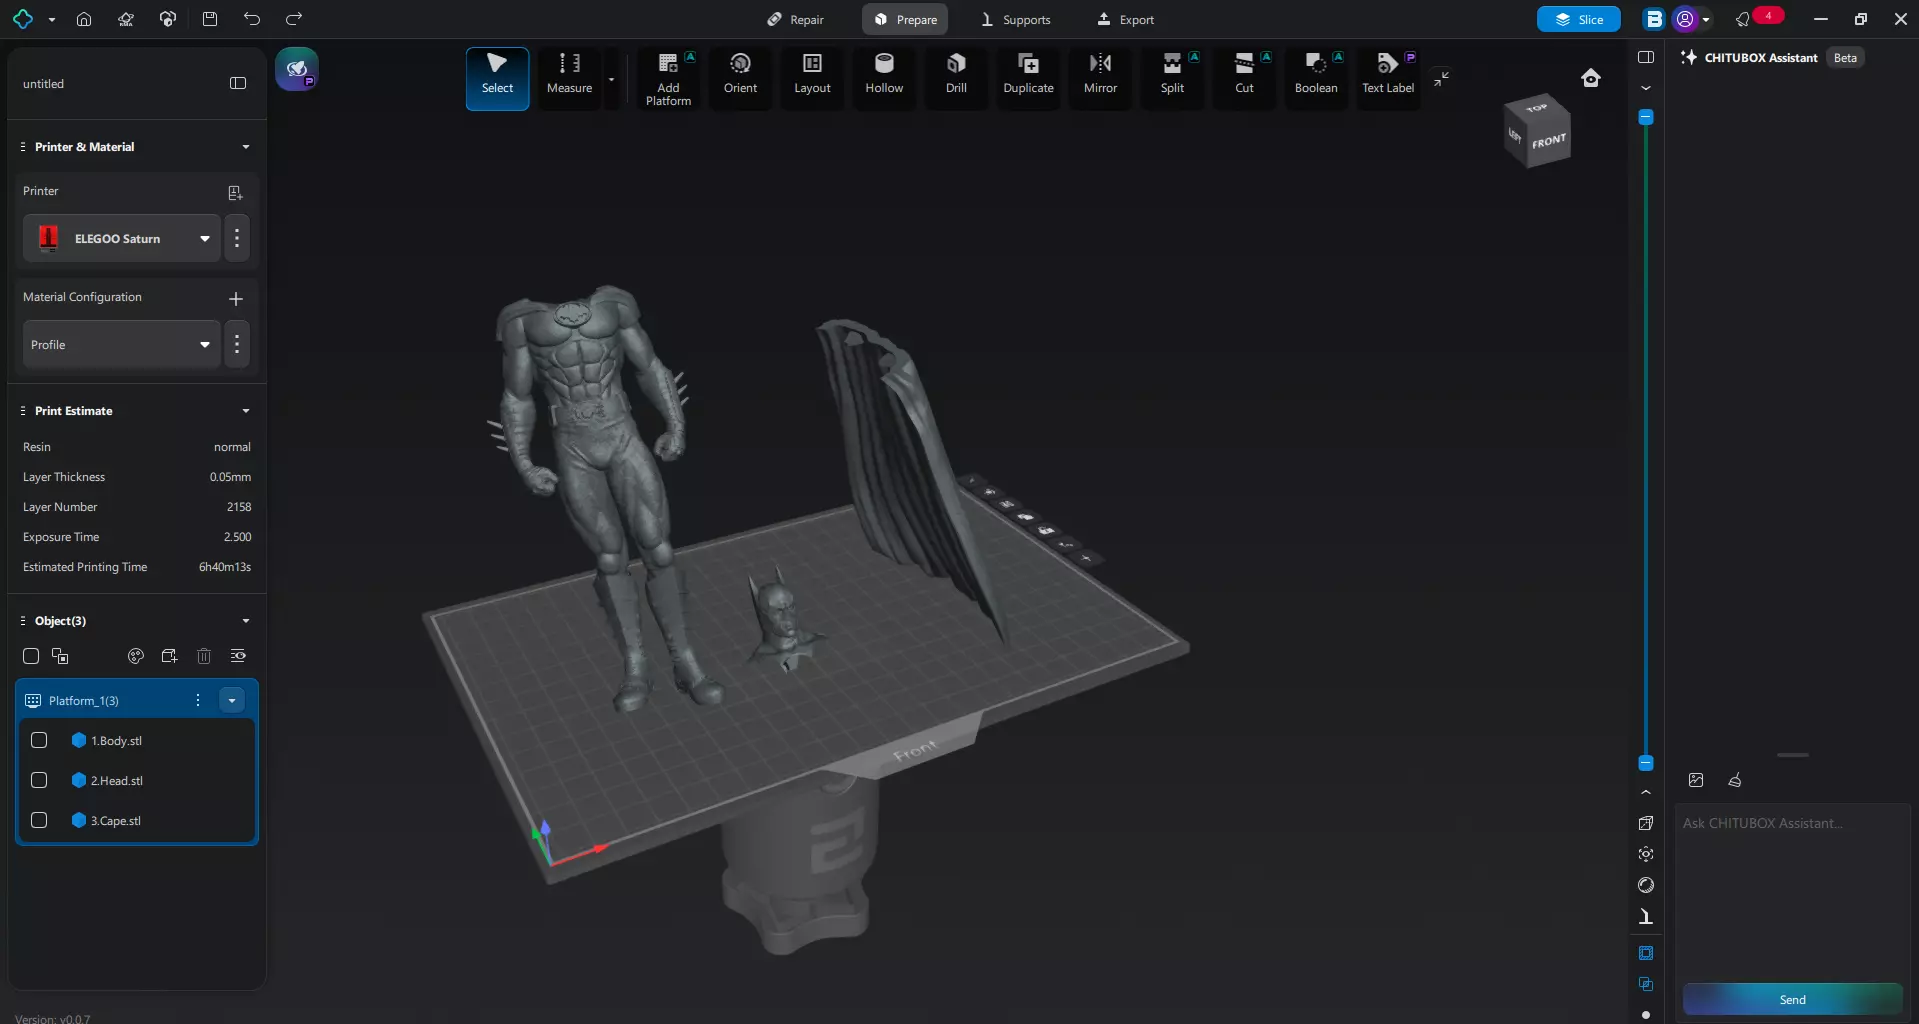Click the Slice button
Image resolution: width=1919 pixels, height=1024 pixels.
click(1578, 19)
